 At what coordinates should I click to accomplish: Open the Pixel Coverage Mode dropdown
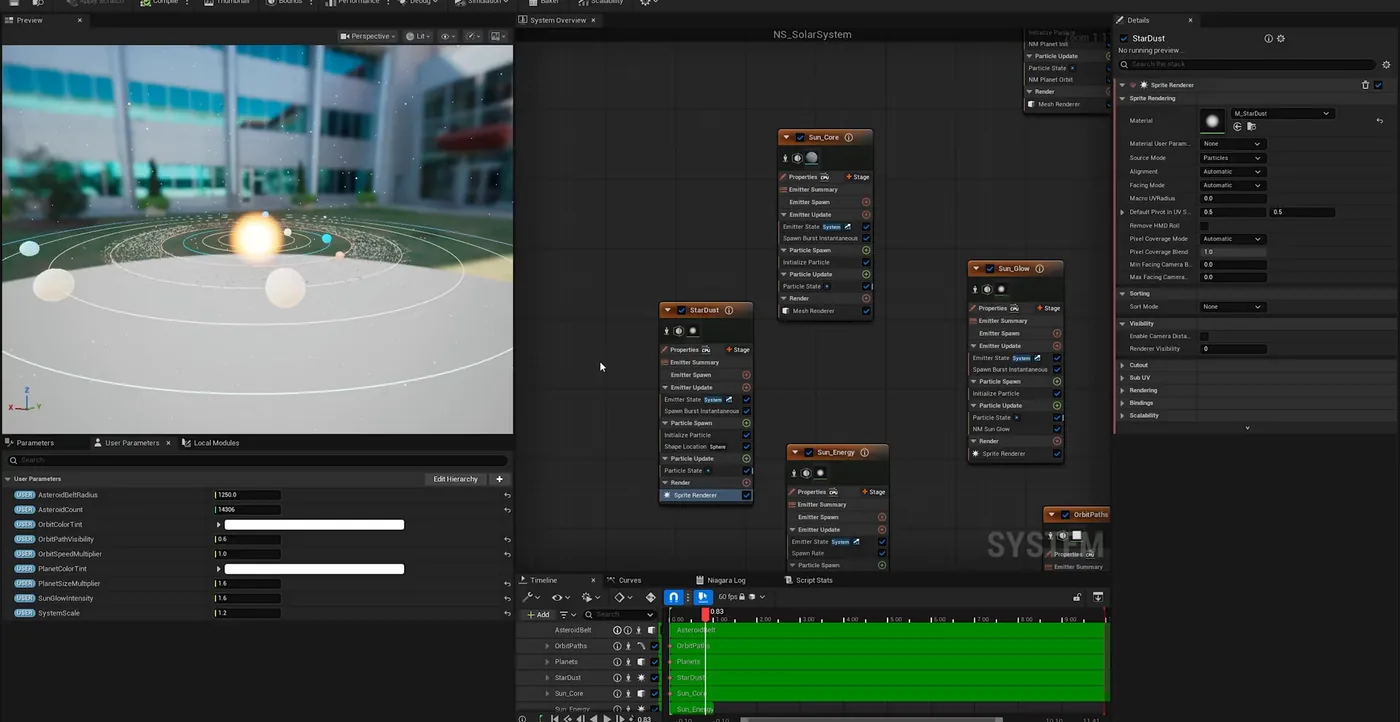pyautogui.click(x=1232, y=239)
